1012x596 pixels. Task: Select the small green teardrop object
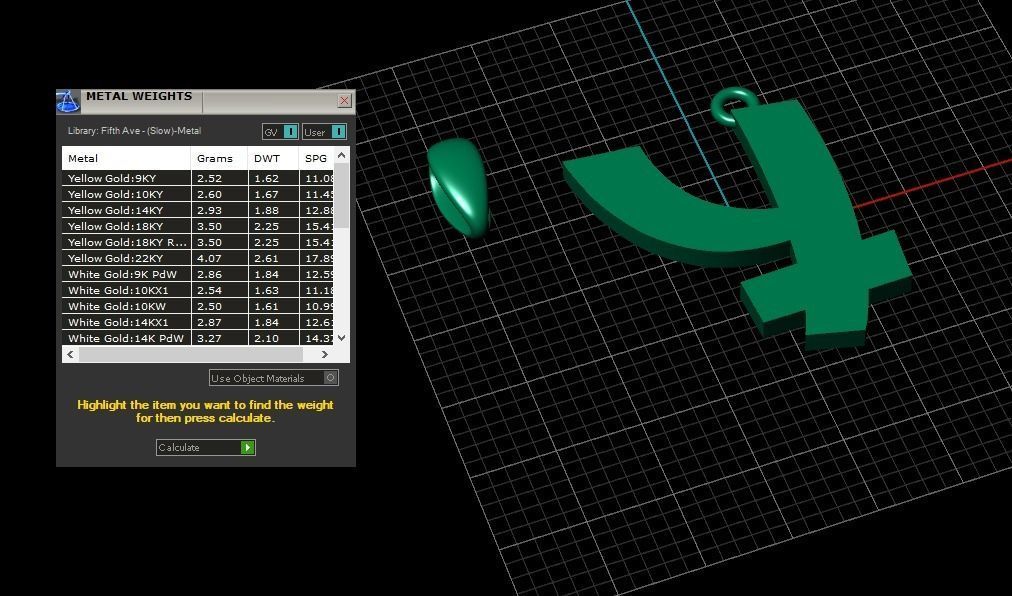[458, 187]
